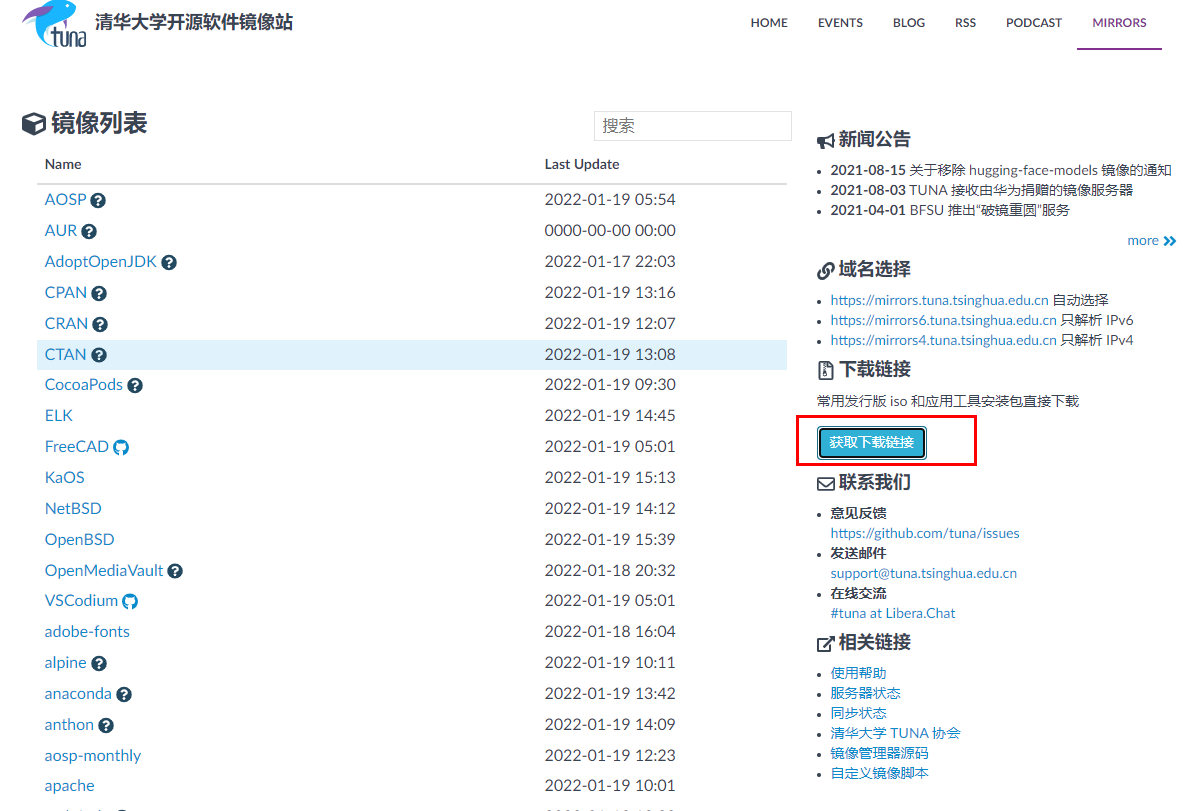Open the 服务器状态 link

tap(866, 693)
